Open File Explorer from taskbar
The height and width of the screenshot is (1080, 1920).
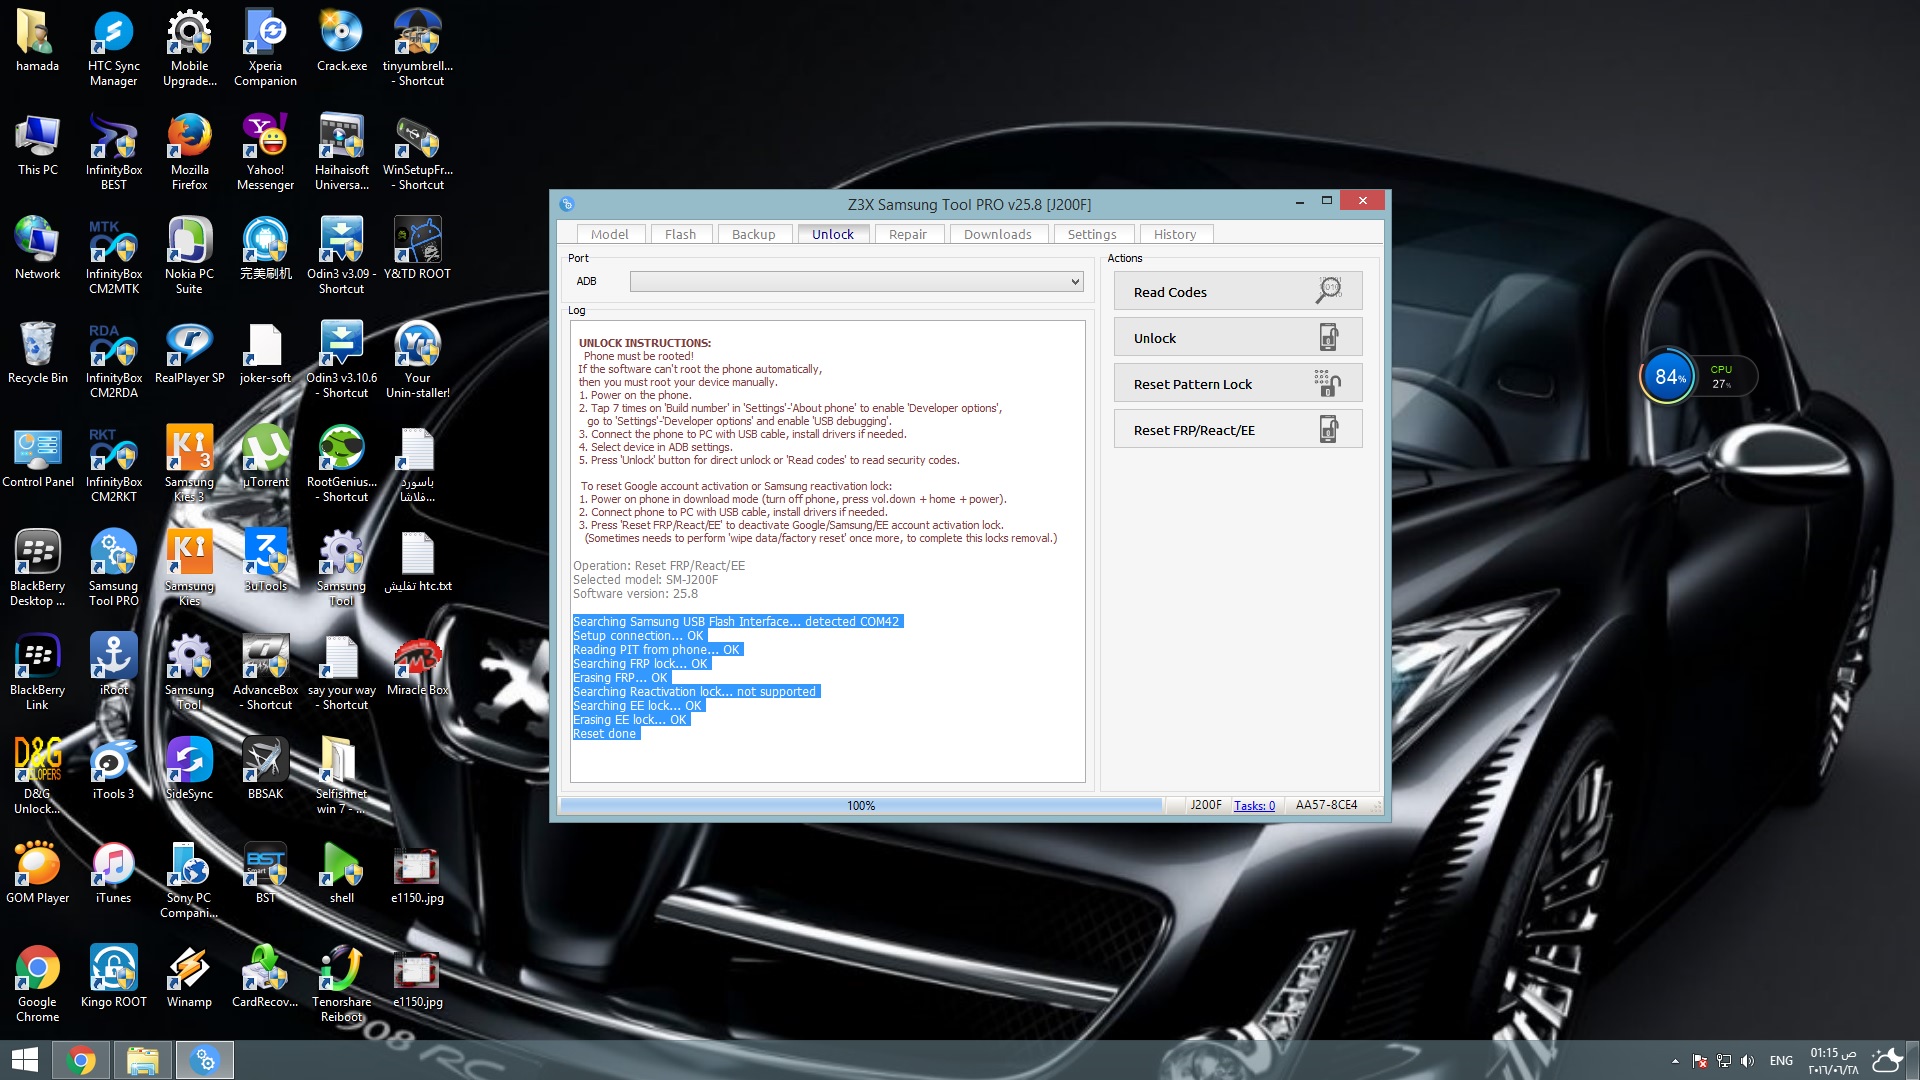coord(143,1060)
